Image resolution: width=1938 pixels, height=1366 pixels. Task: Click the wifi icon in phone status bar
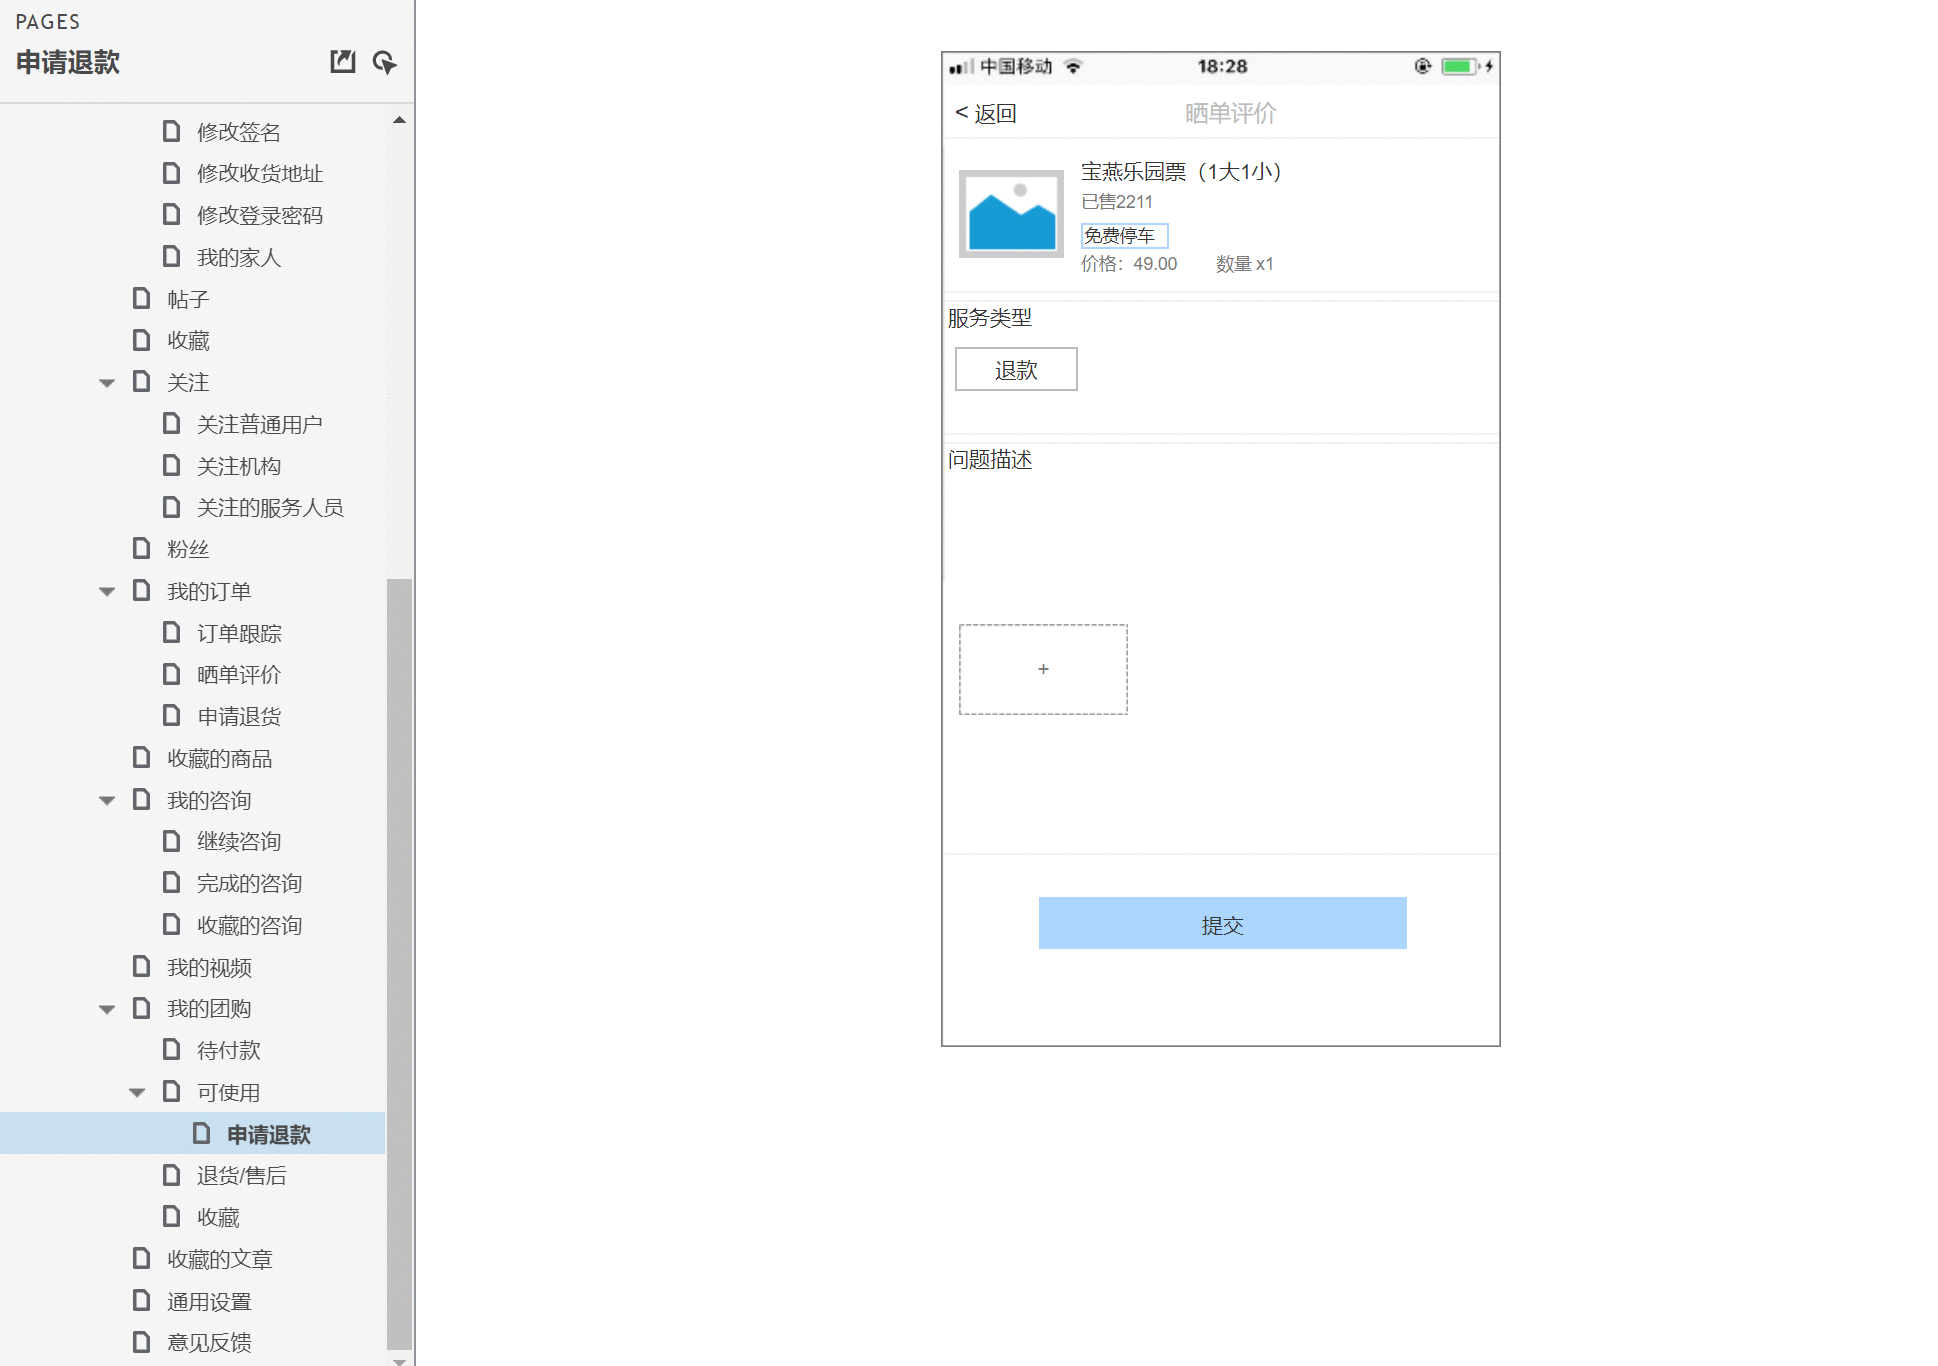pos(1073,66)
